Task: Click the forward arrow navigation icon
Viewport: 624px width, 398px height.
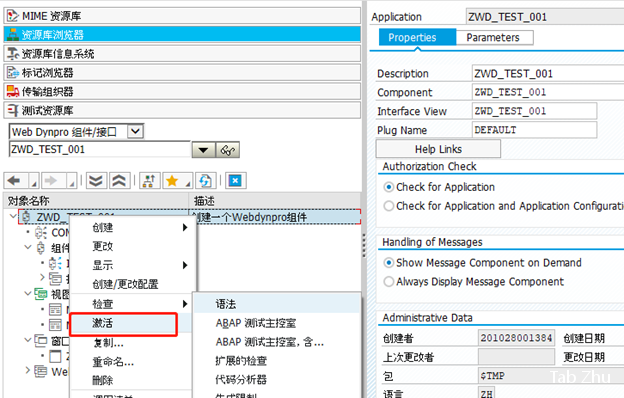Action: pos(51,181)
